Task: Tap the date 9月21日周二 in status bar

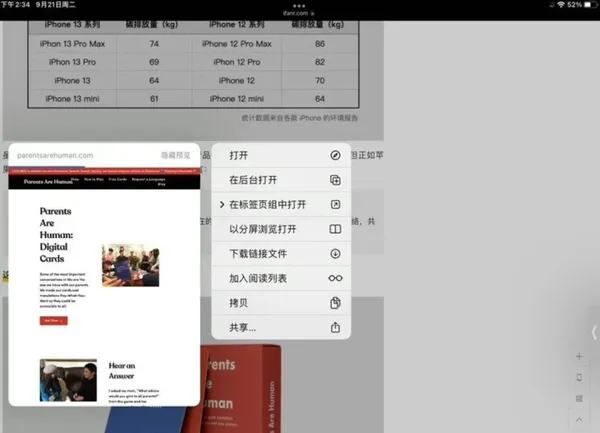Action: pyautogui.click(x=55, y=5)
